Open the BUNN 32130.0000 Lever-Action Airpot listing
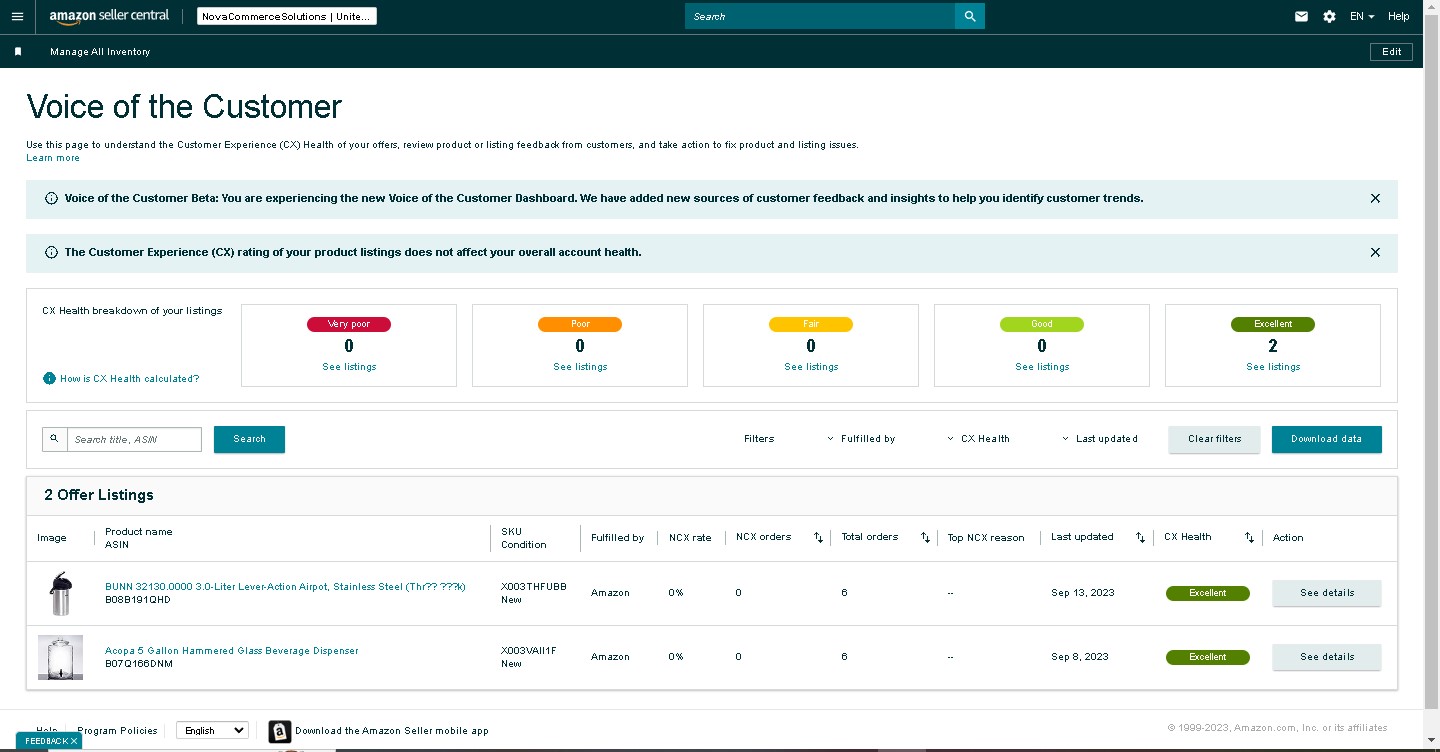This screenshot has height=752, width=1440. 285,587
